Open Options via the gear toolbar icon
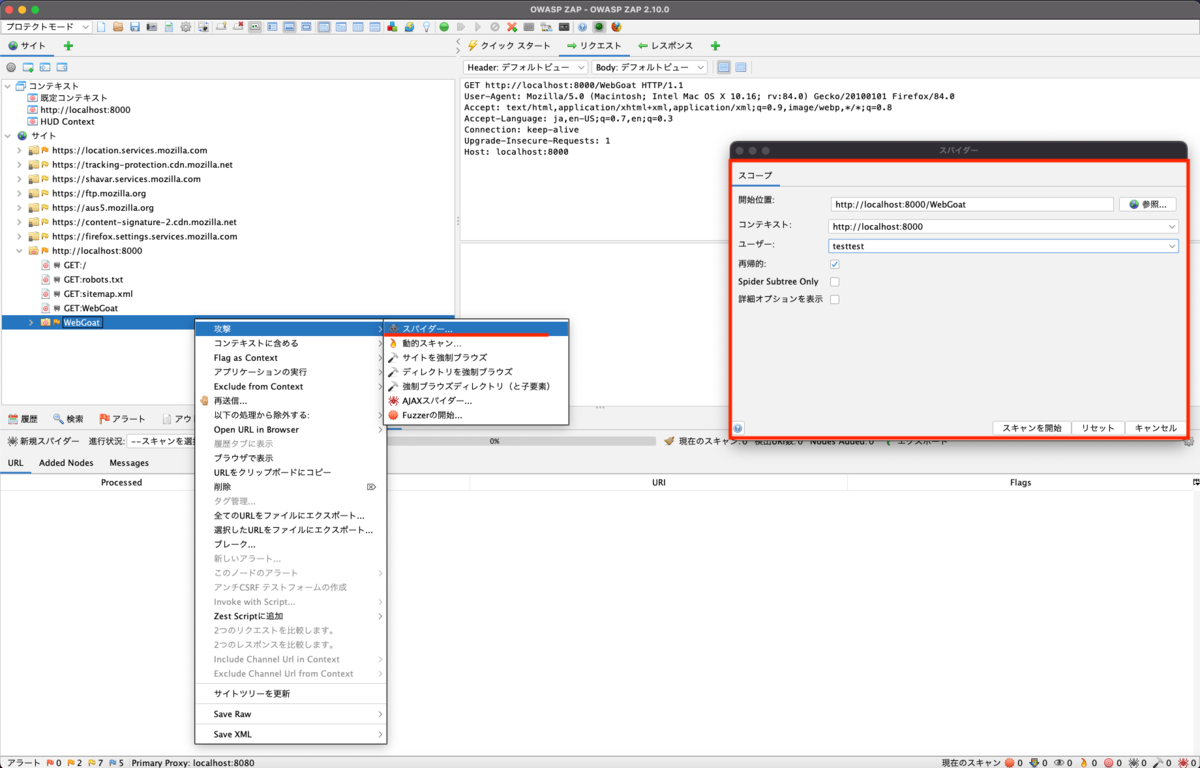The width and height of the screenshot is (1200, 768). click(x=185, y=27)
